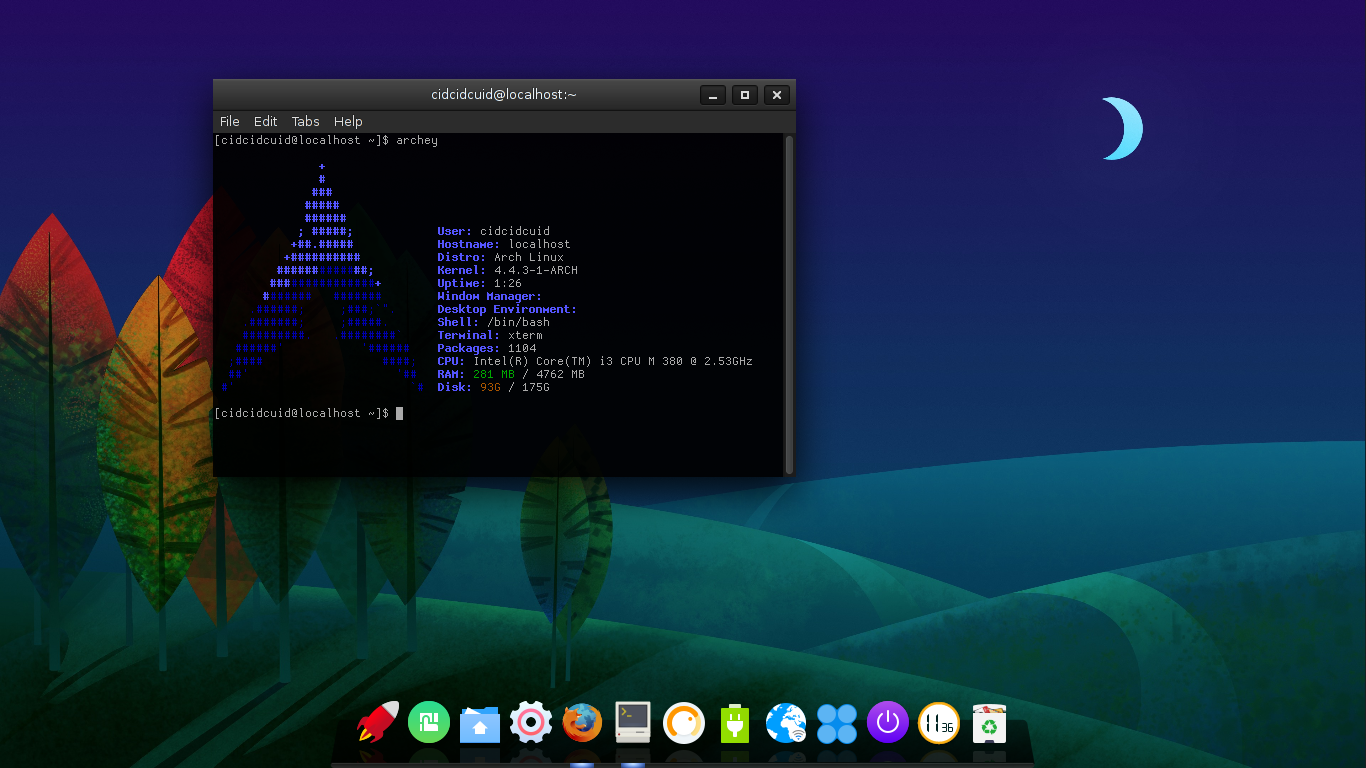Viewport: 1366px width, 768px height.
Task: Open the Tabs menu in the terminal
Action: pyautogui.click(x=305, y=121)
